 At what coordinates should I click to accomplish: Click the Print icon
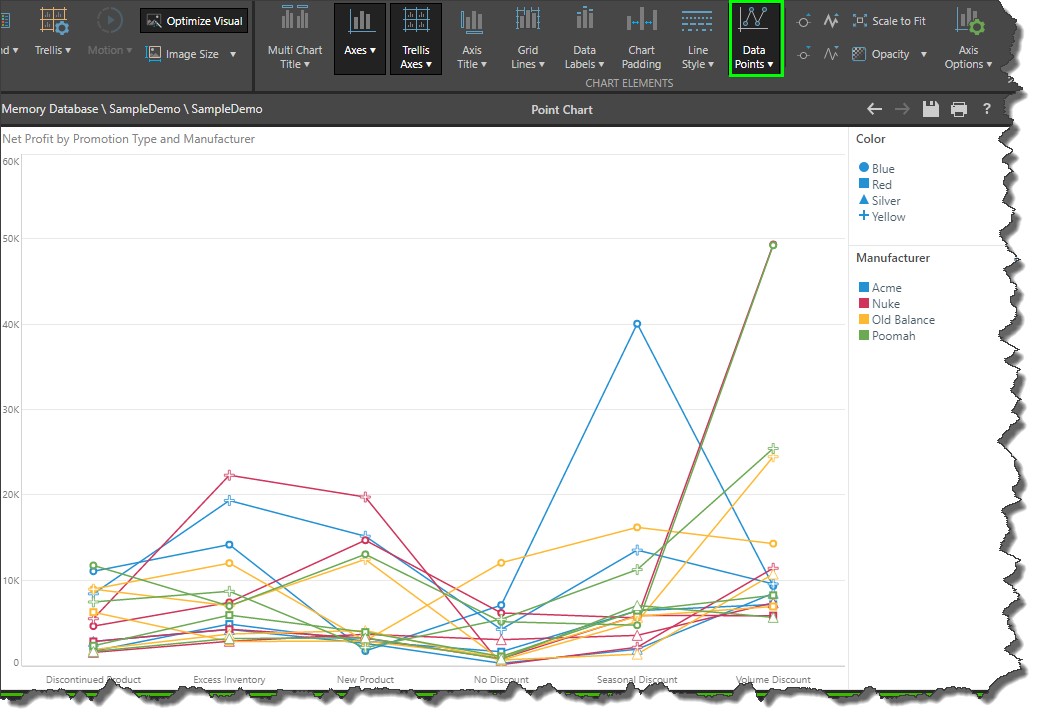click(x=959, y=109)
